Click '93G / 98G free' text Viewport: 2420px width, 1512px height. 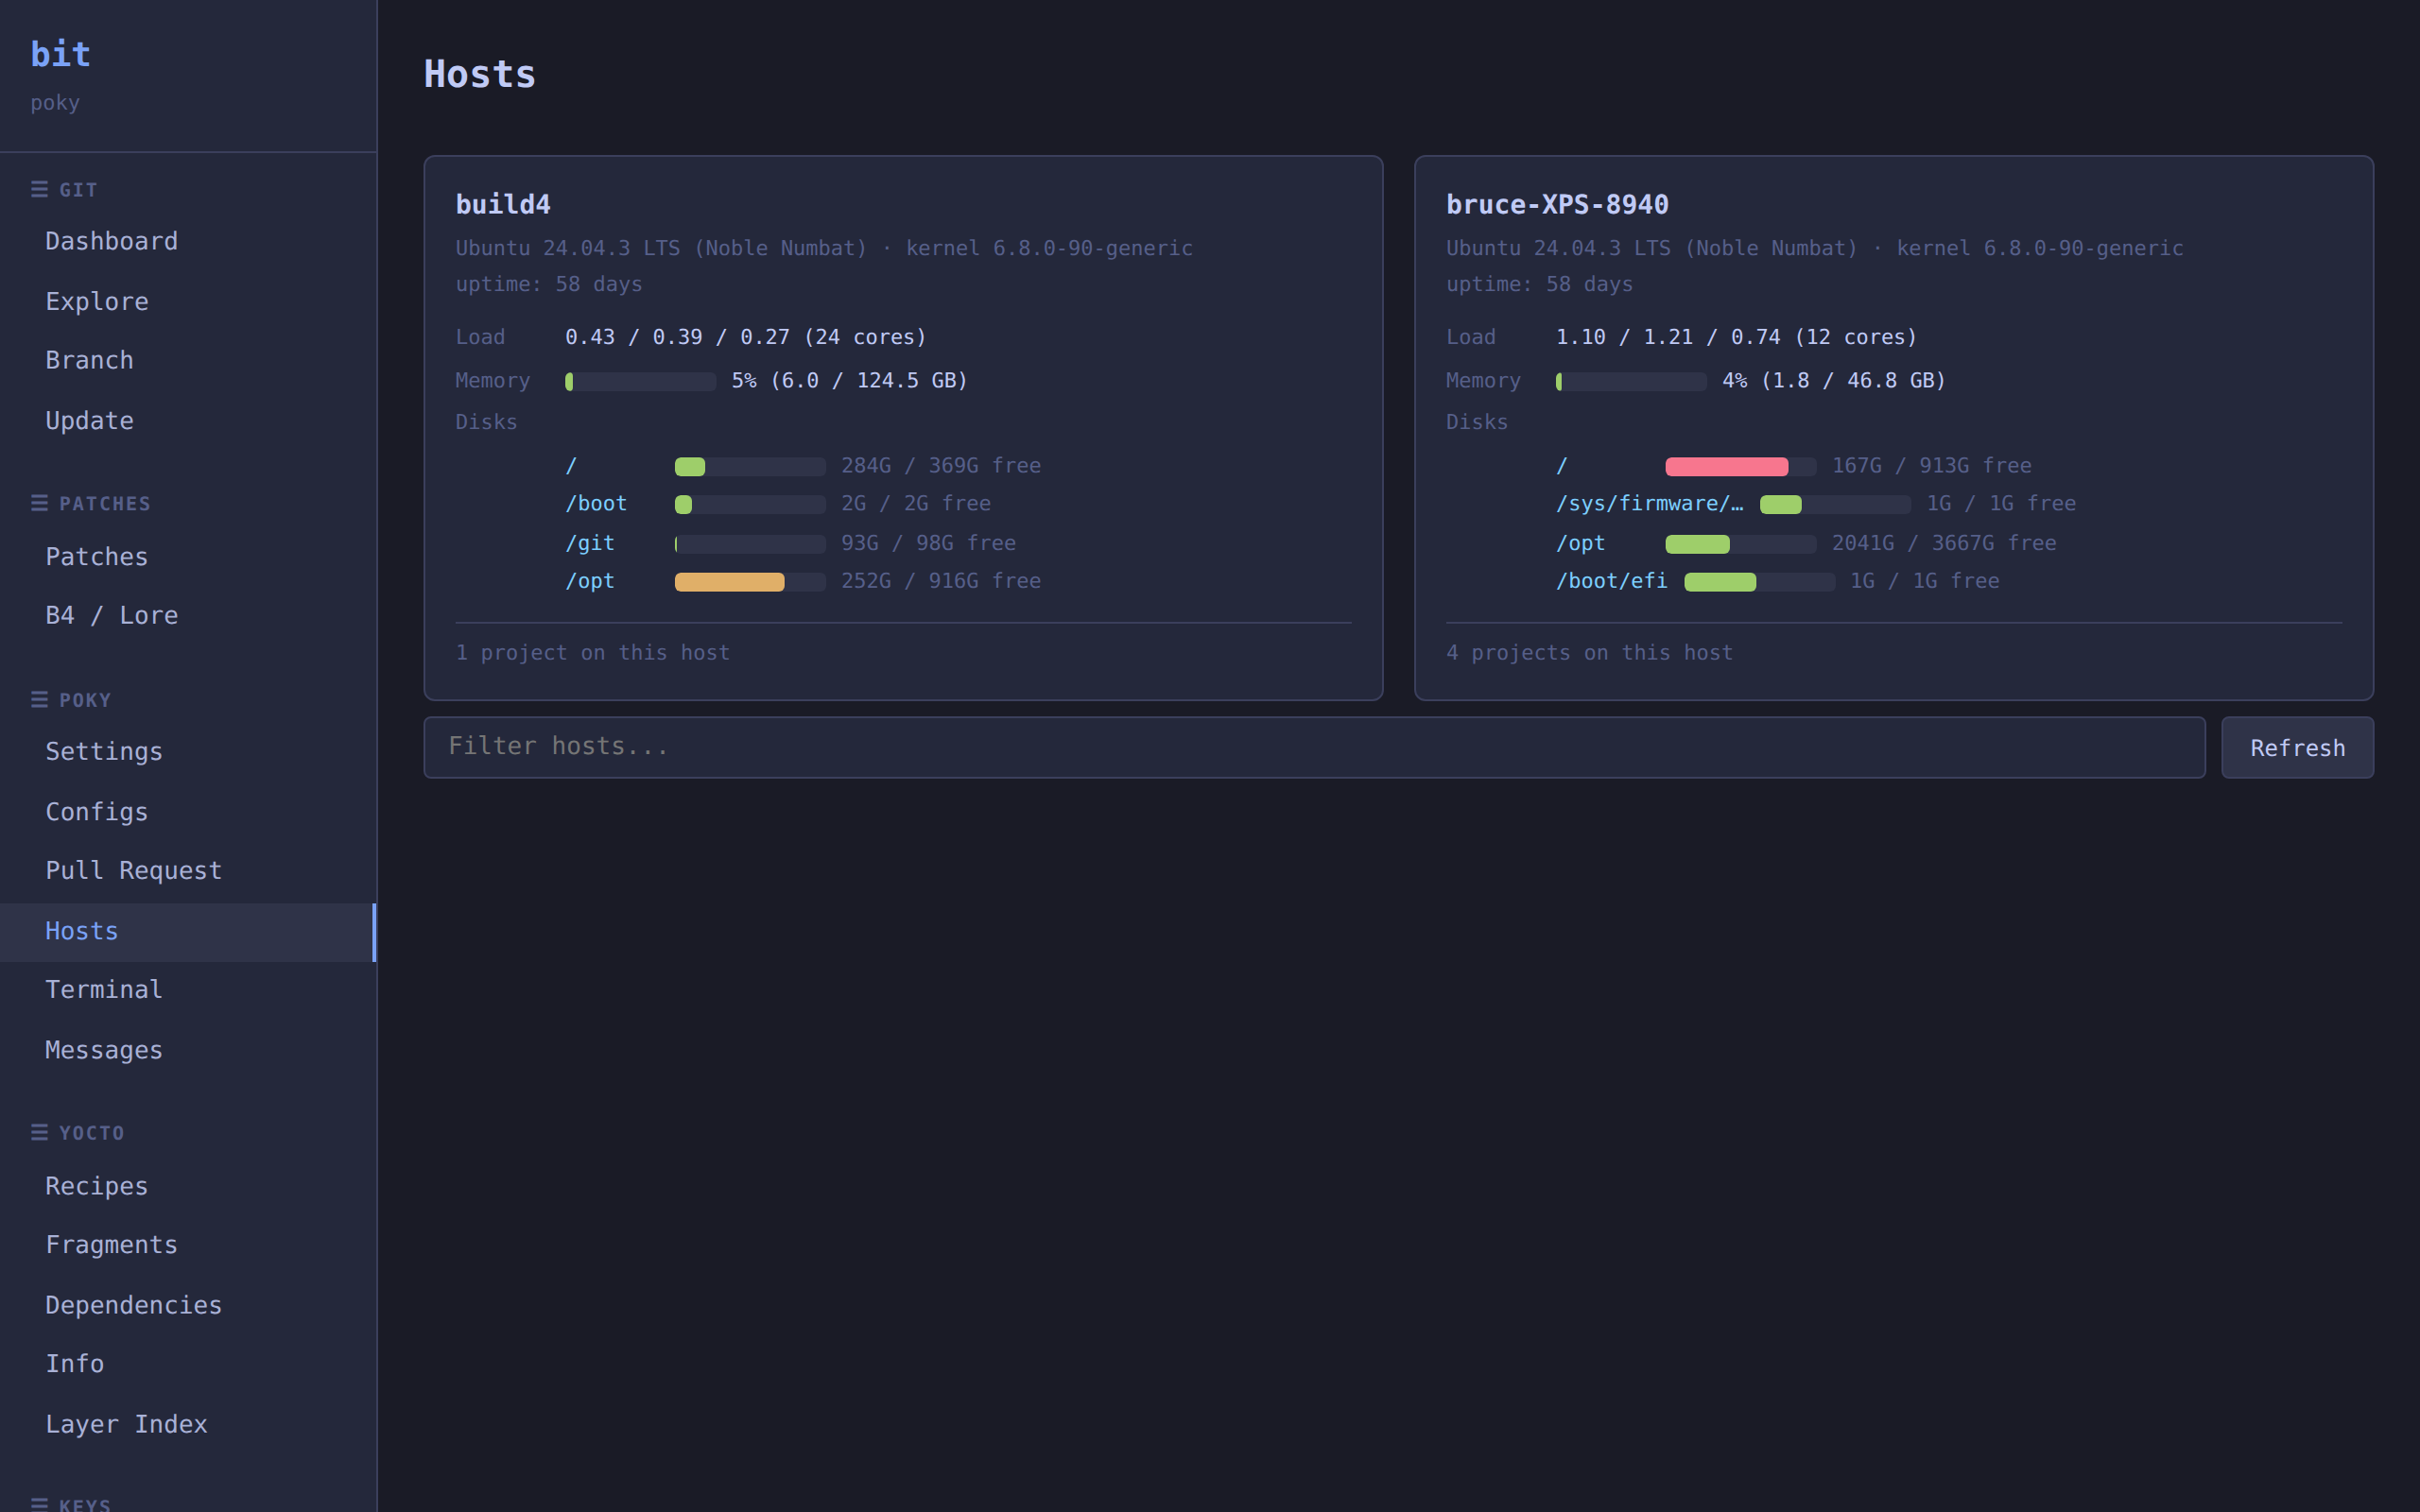tap(929, 543)
